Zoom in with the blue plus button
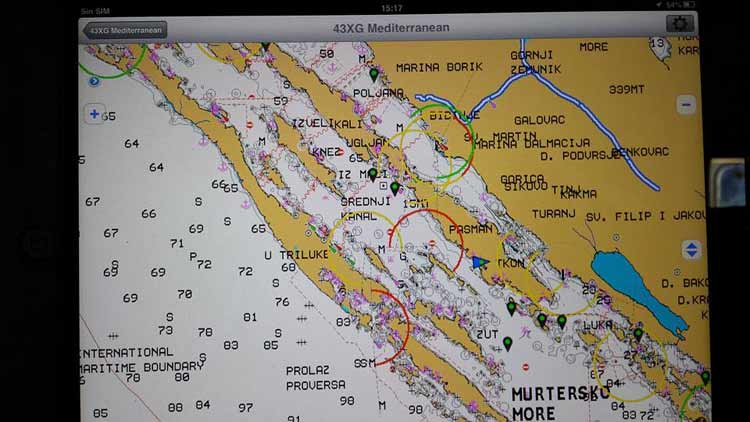The image size is (750, 422). click(95, 114)
